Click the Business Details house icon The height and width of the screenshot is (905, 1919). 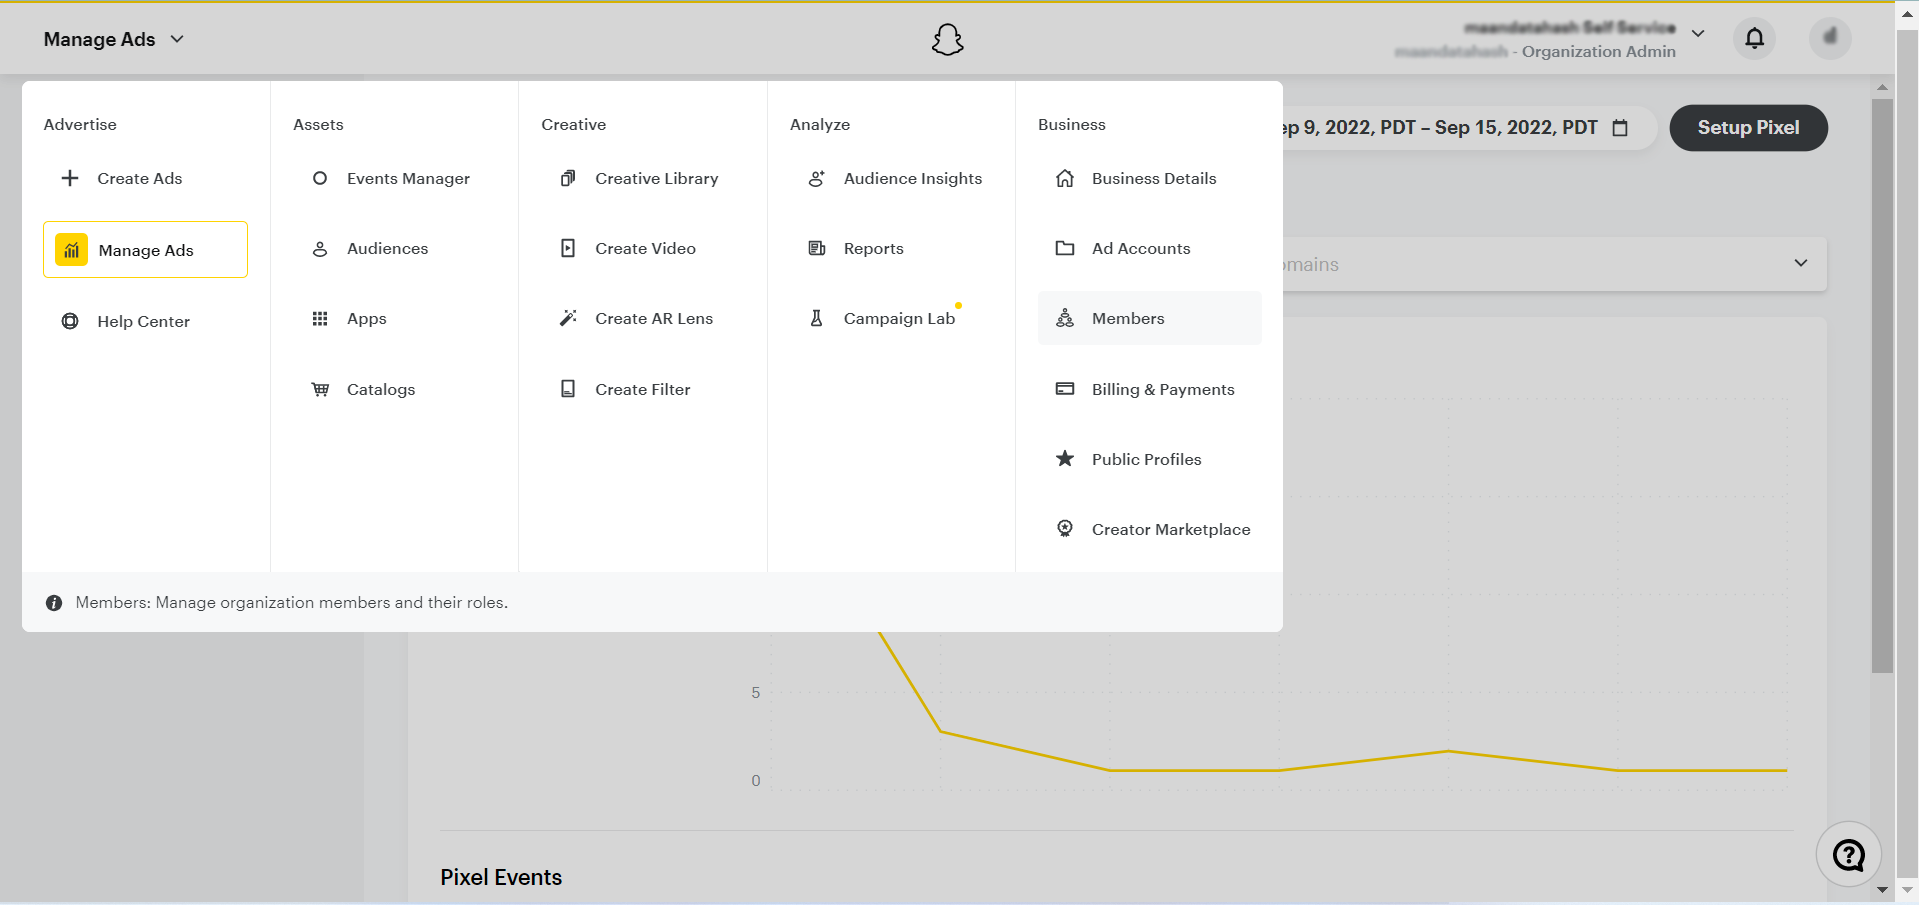pos(1065,178)
